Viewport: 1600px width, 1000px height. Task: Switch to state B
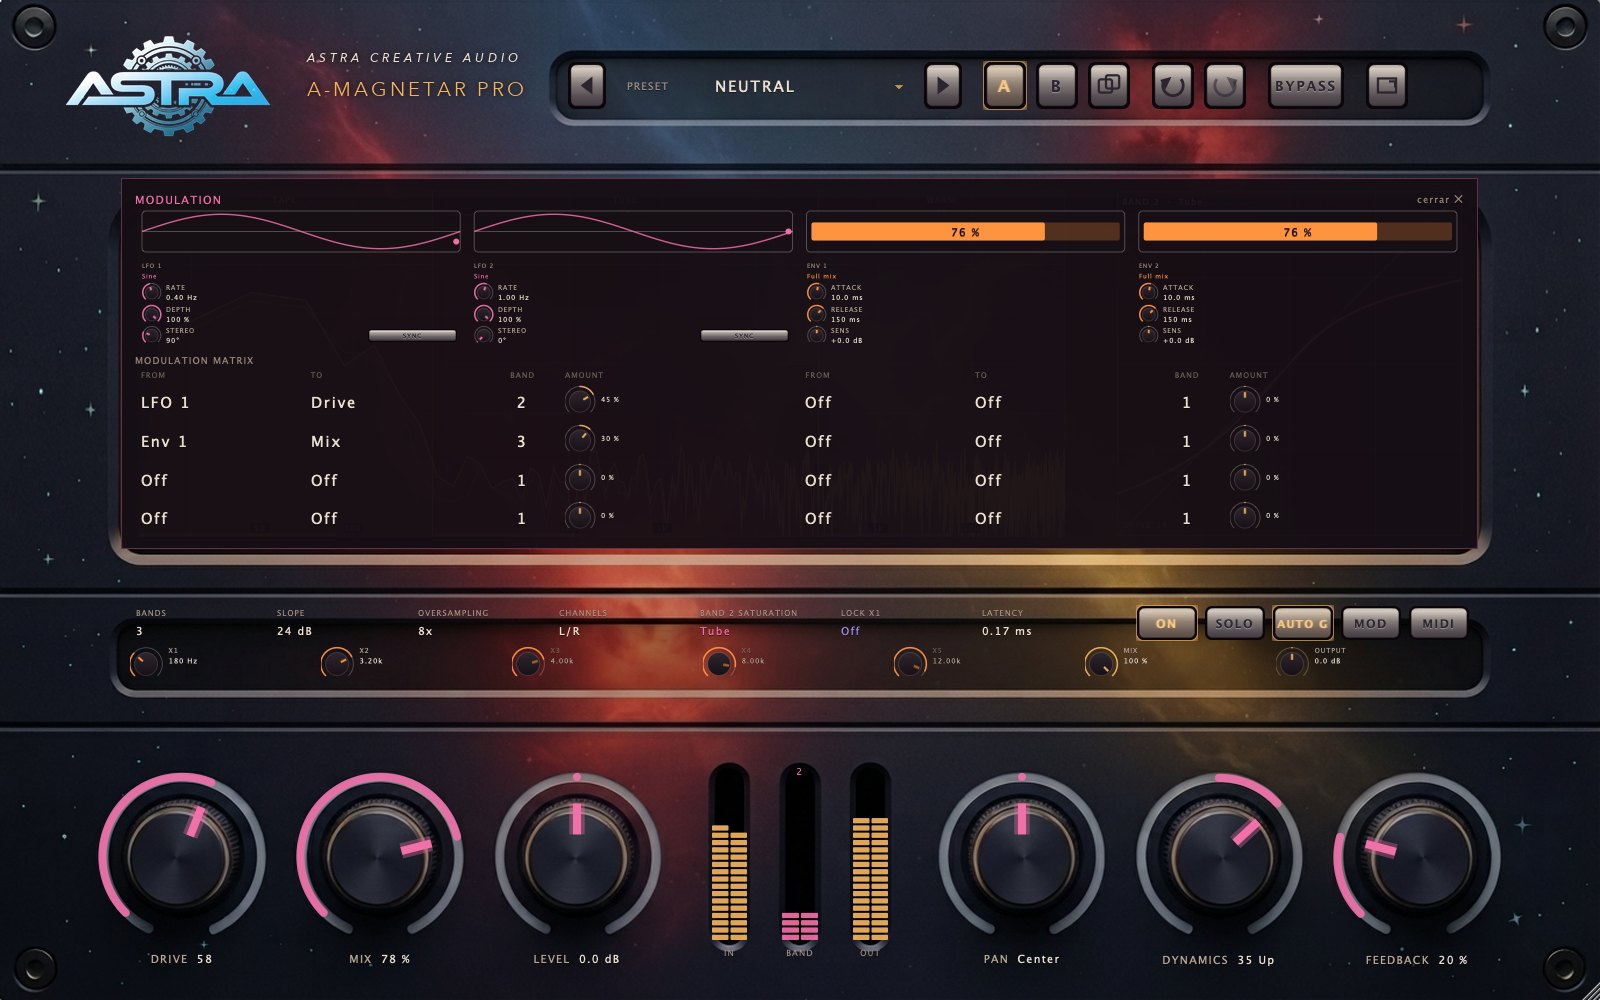click(x=1056, y=86)
